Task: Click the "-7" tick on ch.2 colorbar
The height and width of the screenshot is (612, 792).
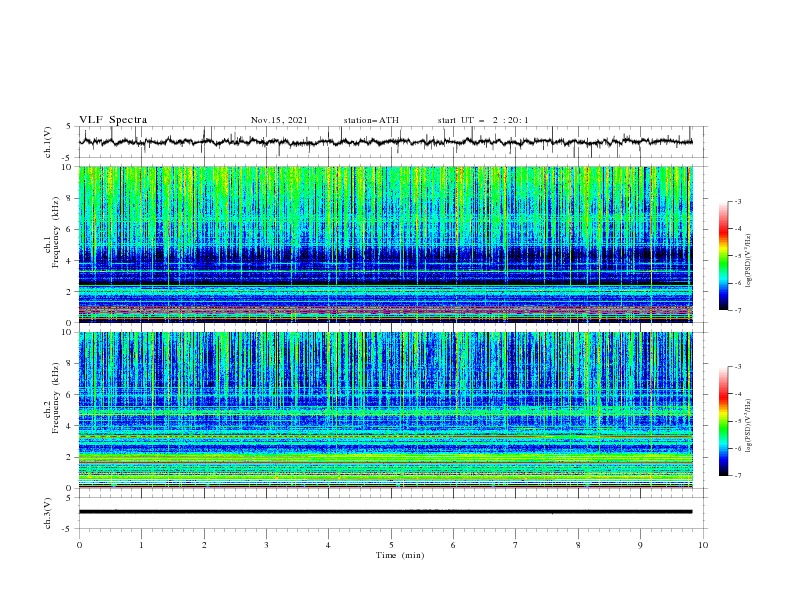Action: point(737,476)
